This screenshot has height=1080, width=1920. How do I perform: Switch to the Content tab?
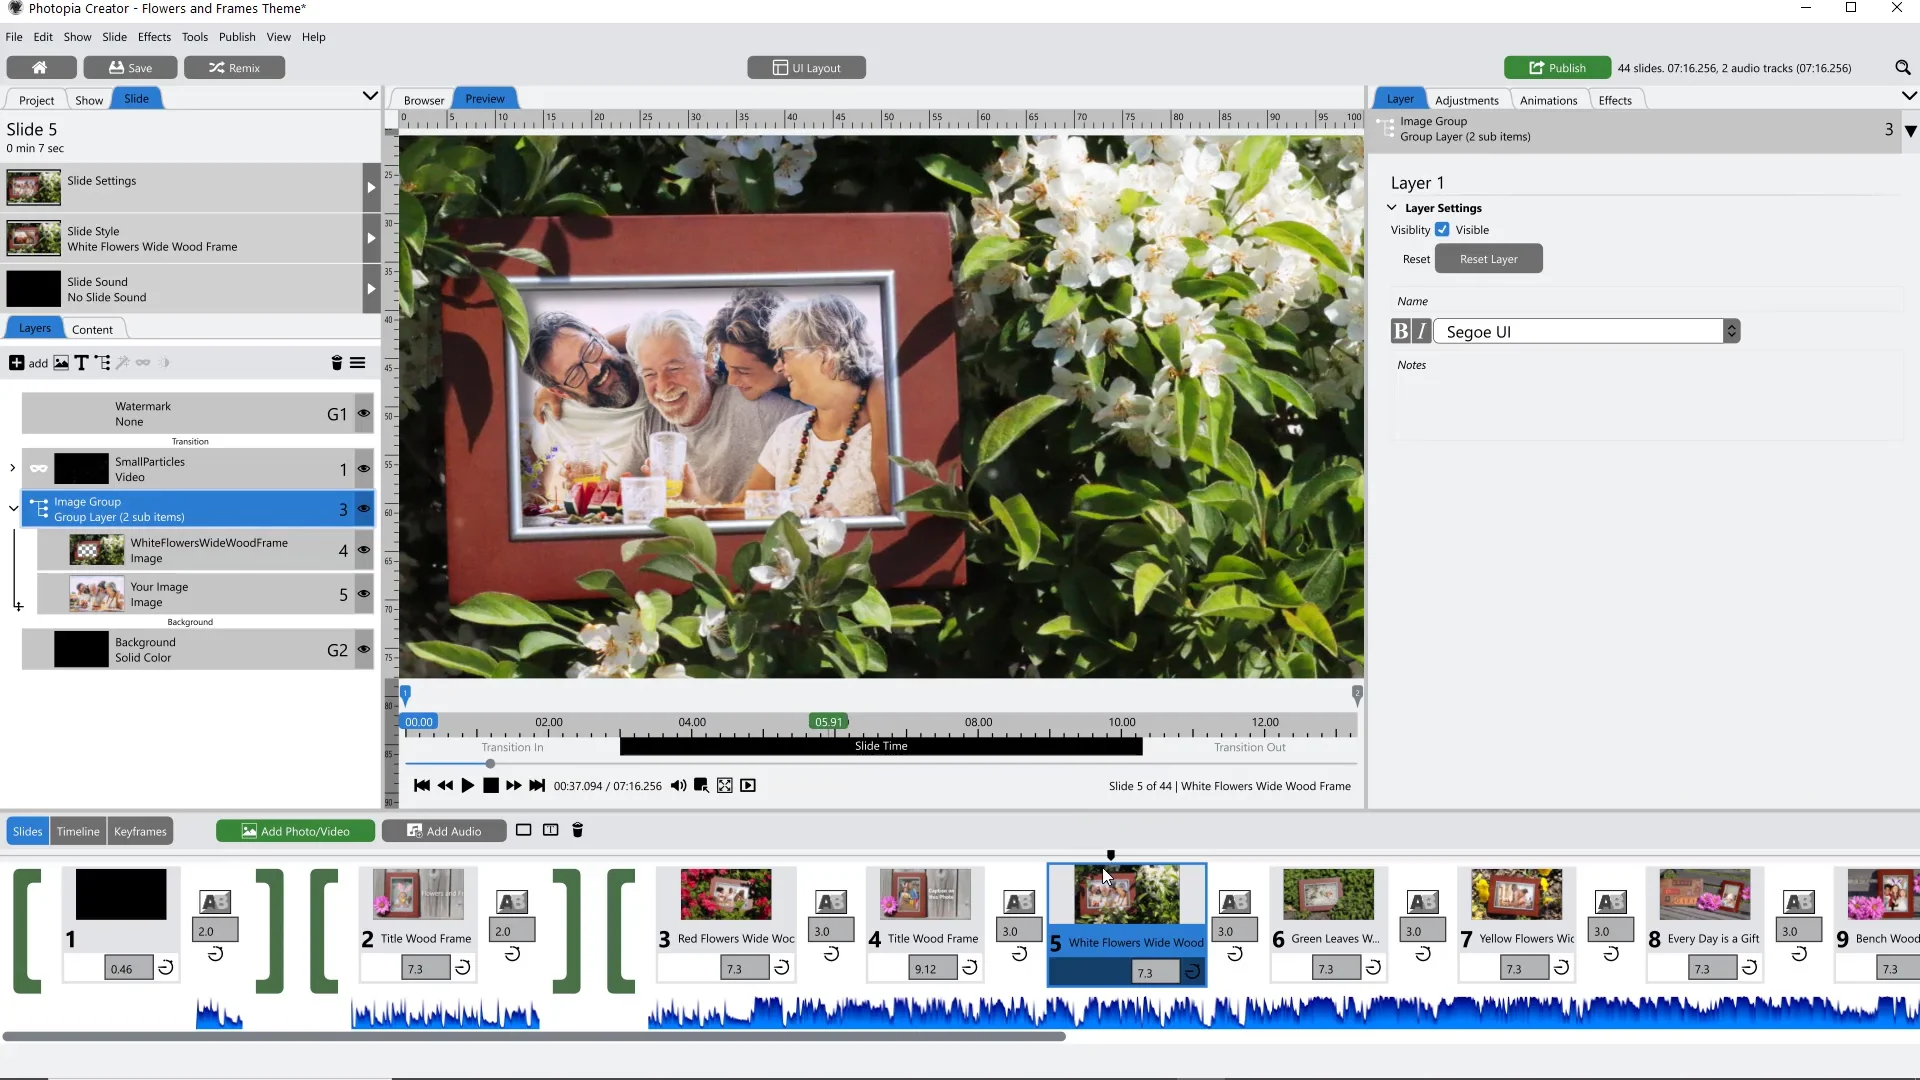point(92,329)
